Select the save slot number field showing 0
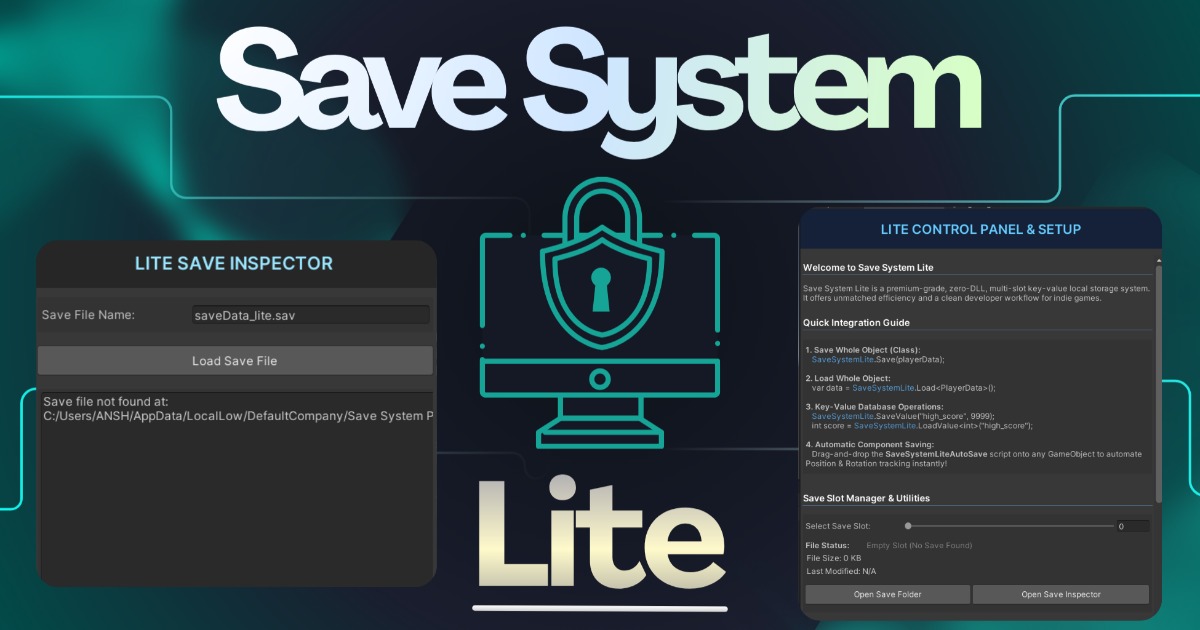Screen dimensions: 1200x630 coord(1133,525)
